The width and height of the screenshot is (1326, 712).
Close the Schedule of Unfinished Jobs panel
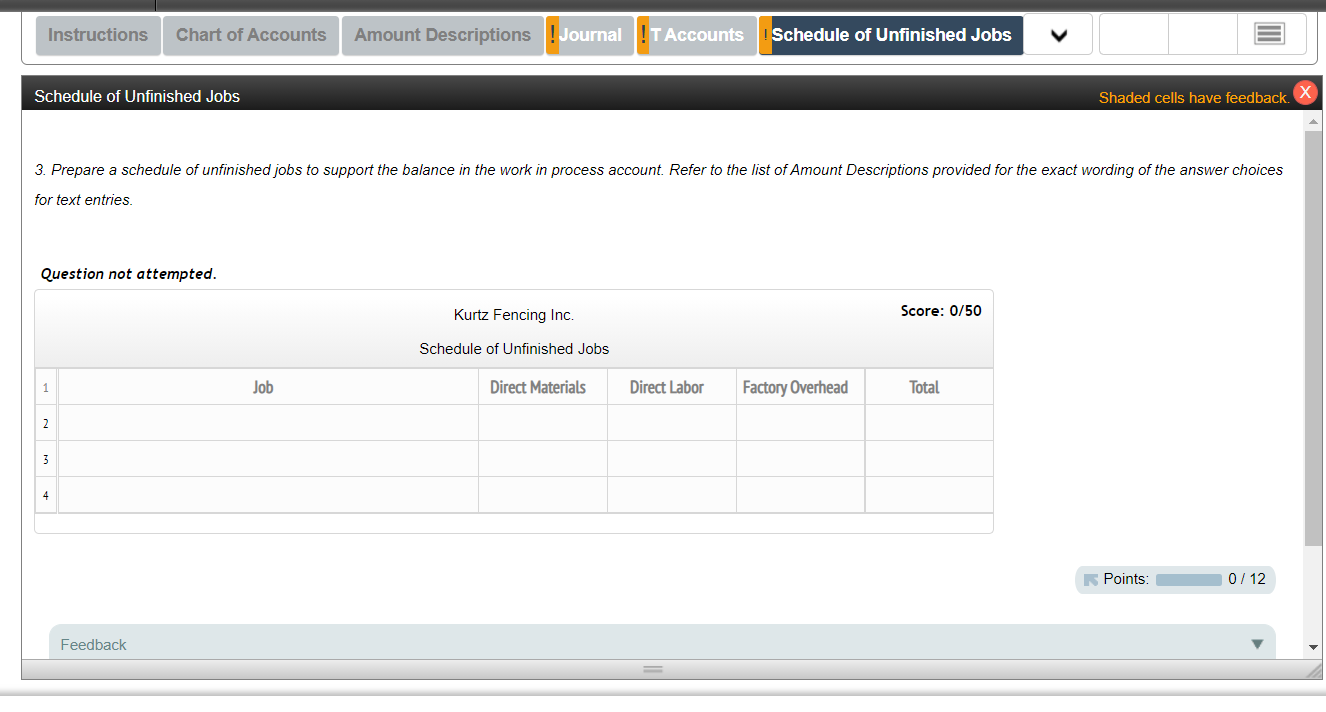(1305, 92)
